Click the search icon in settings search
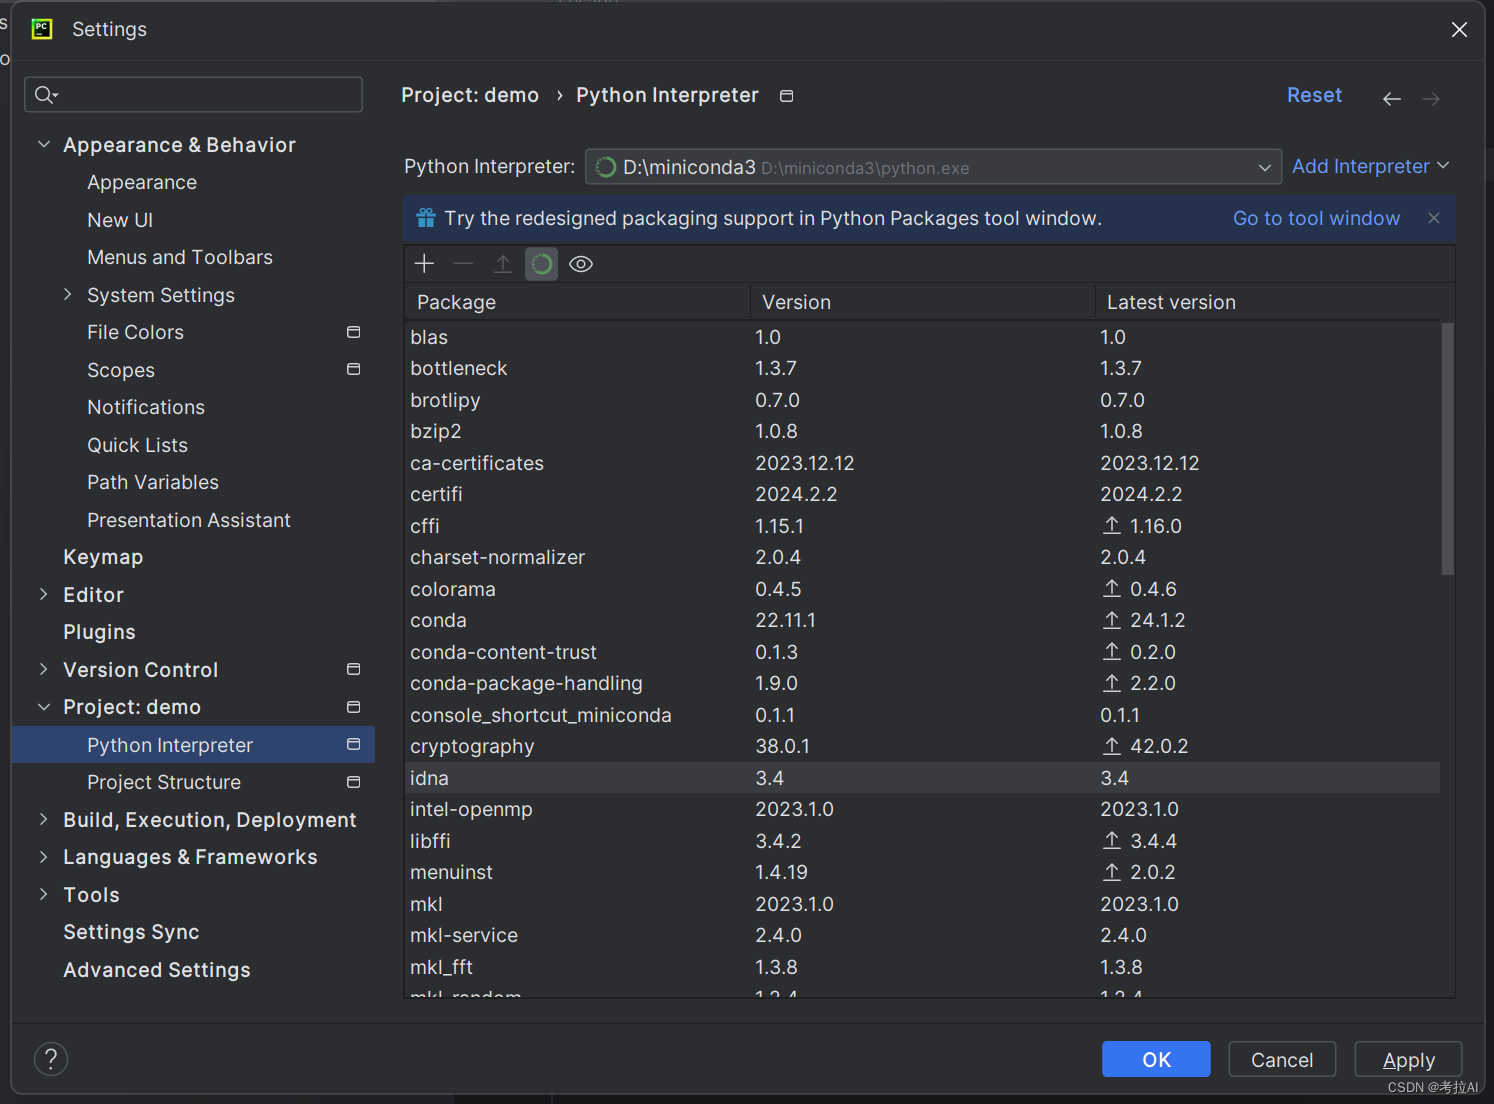The width and height of the screenshot is (1494, 1104). coord(46,95)
